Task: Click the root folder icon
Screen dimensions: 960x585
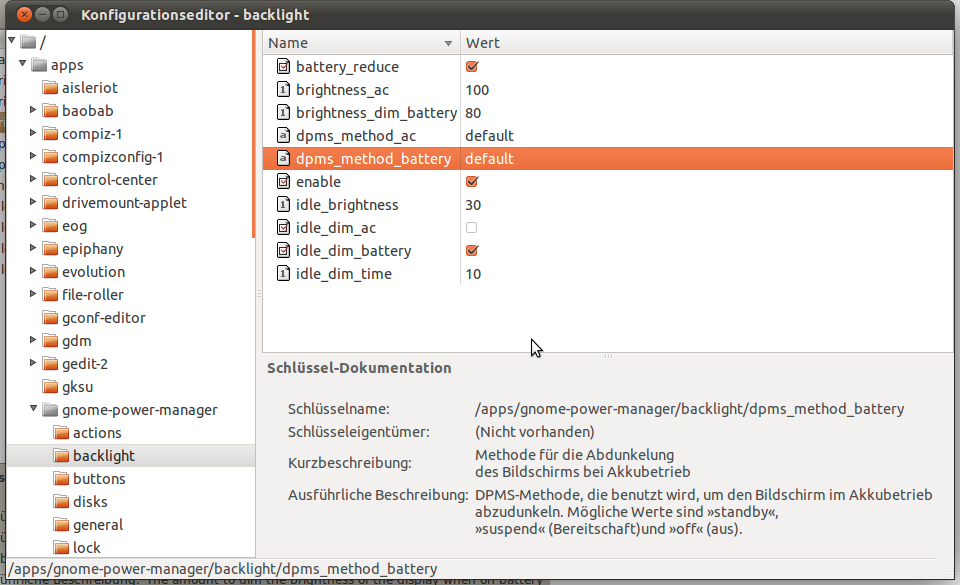Action: pyautogui.click(x=28, y=42)
